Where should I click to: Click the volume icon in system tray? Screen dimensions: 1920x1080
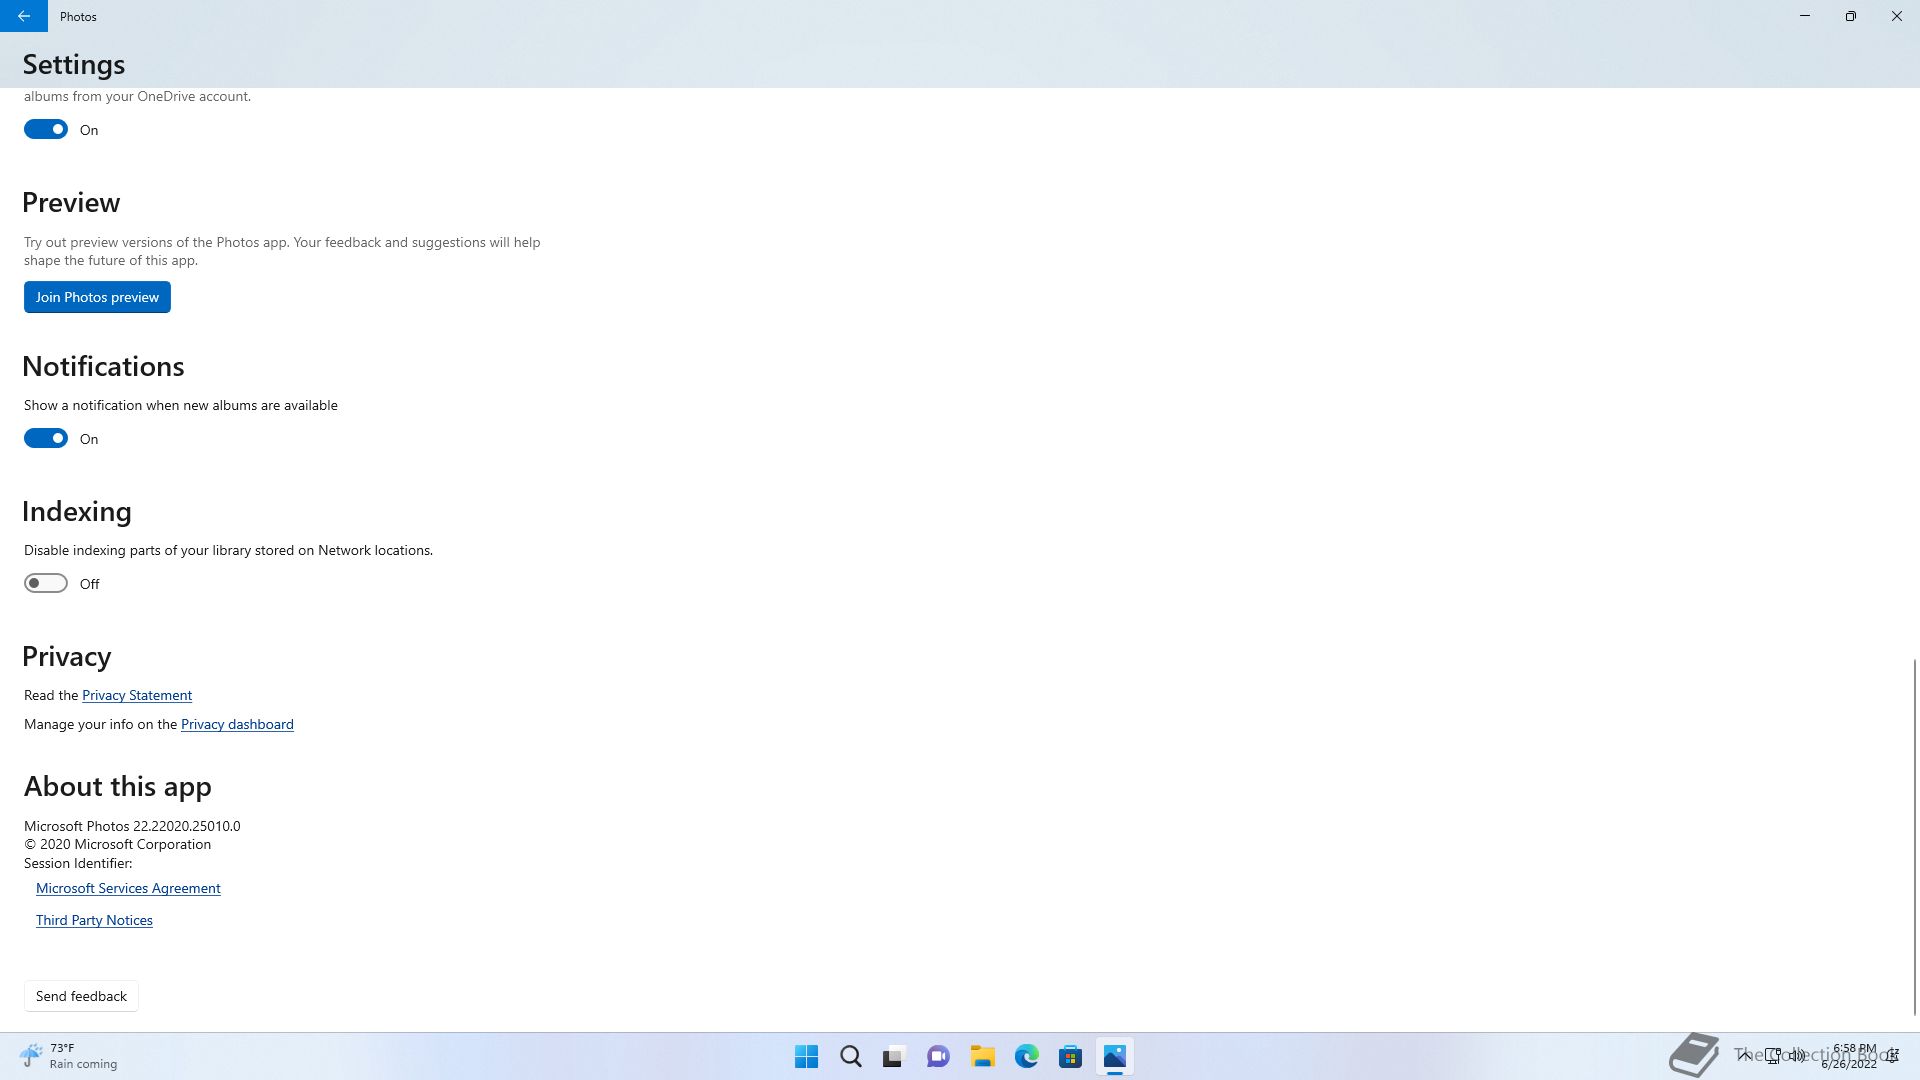coord(1797,1055)
